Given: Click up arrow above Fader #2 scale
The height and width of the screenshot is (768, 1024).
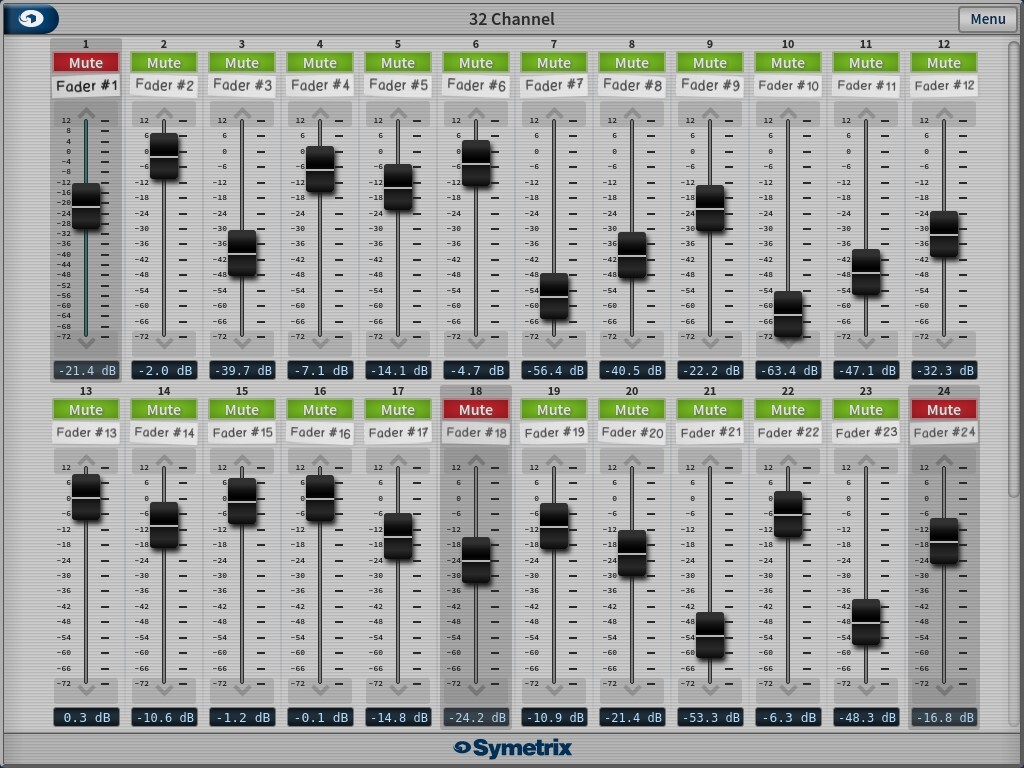Looking at the screenshot, I should coord(164,114).
